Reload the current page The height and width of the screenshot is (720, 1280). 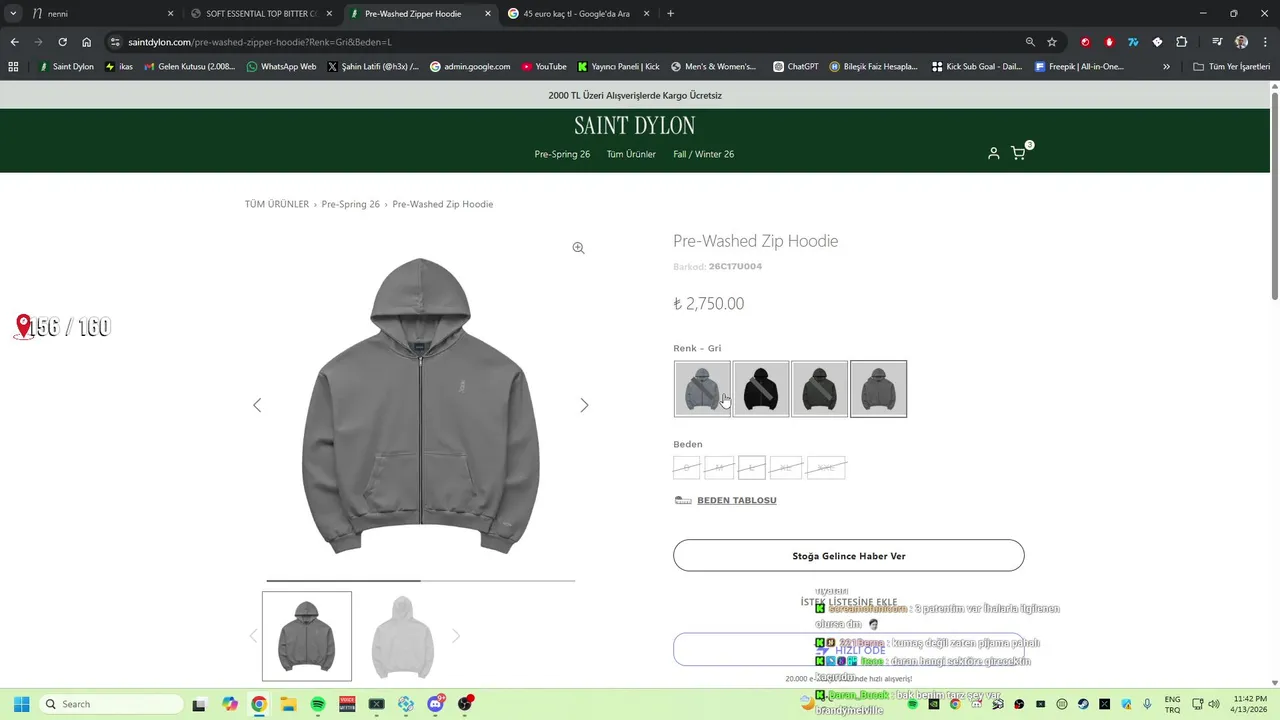(x=62, y=42)
